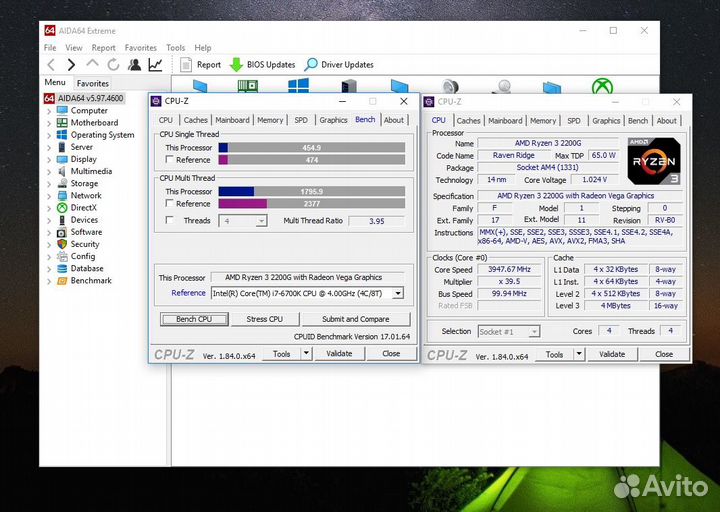Click the Multi Thread Ratio value field
This screenshot has height=512, width=720.
tap(377, 221)
